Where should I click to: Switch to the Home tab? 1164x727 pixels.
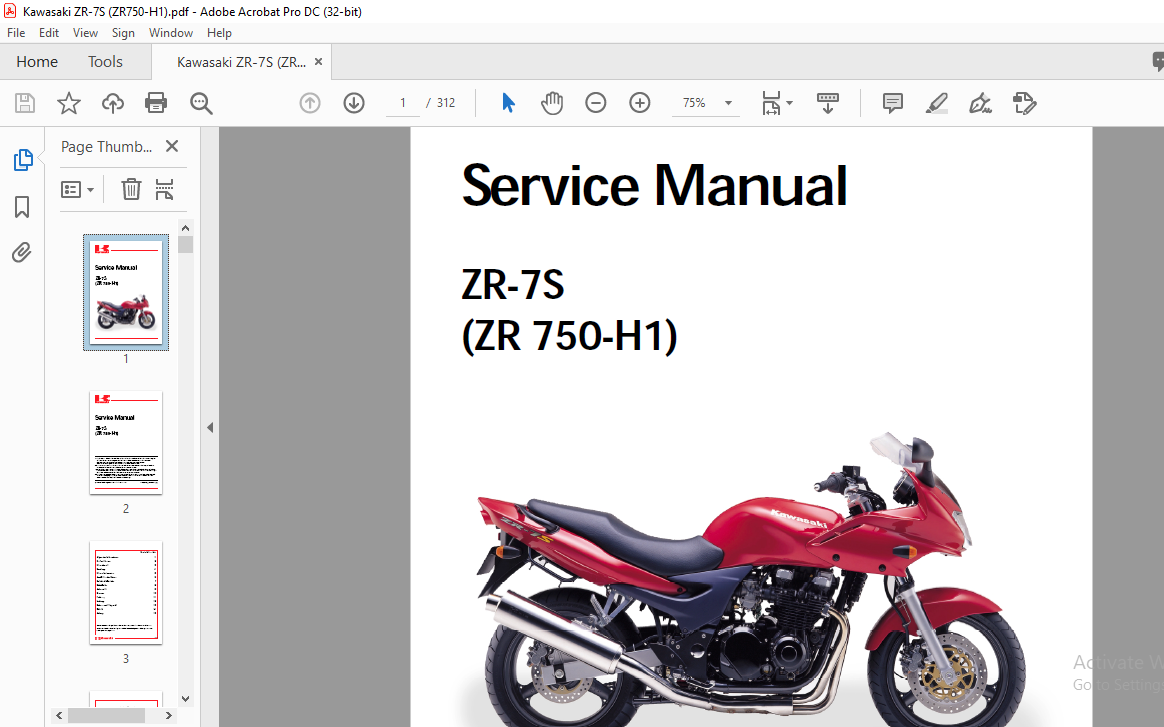pyautogui.click(x=37, y=62)
